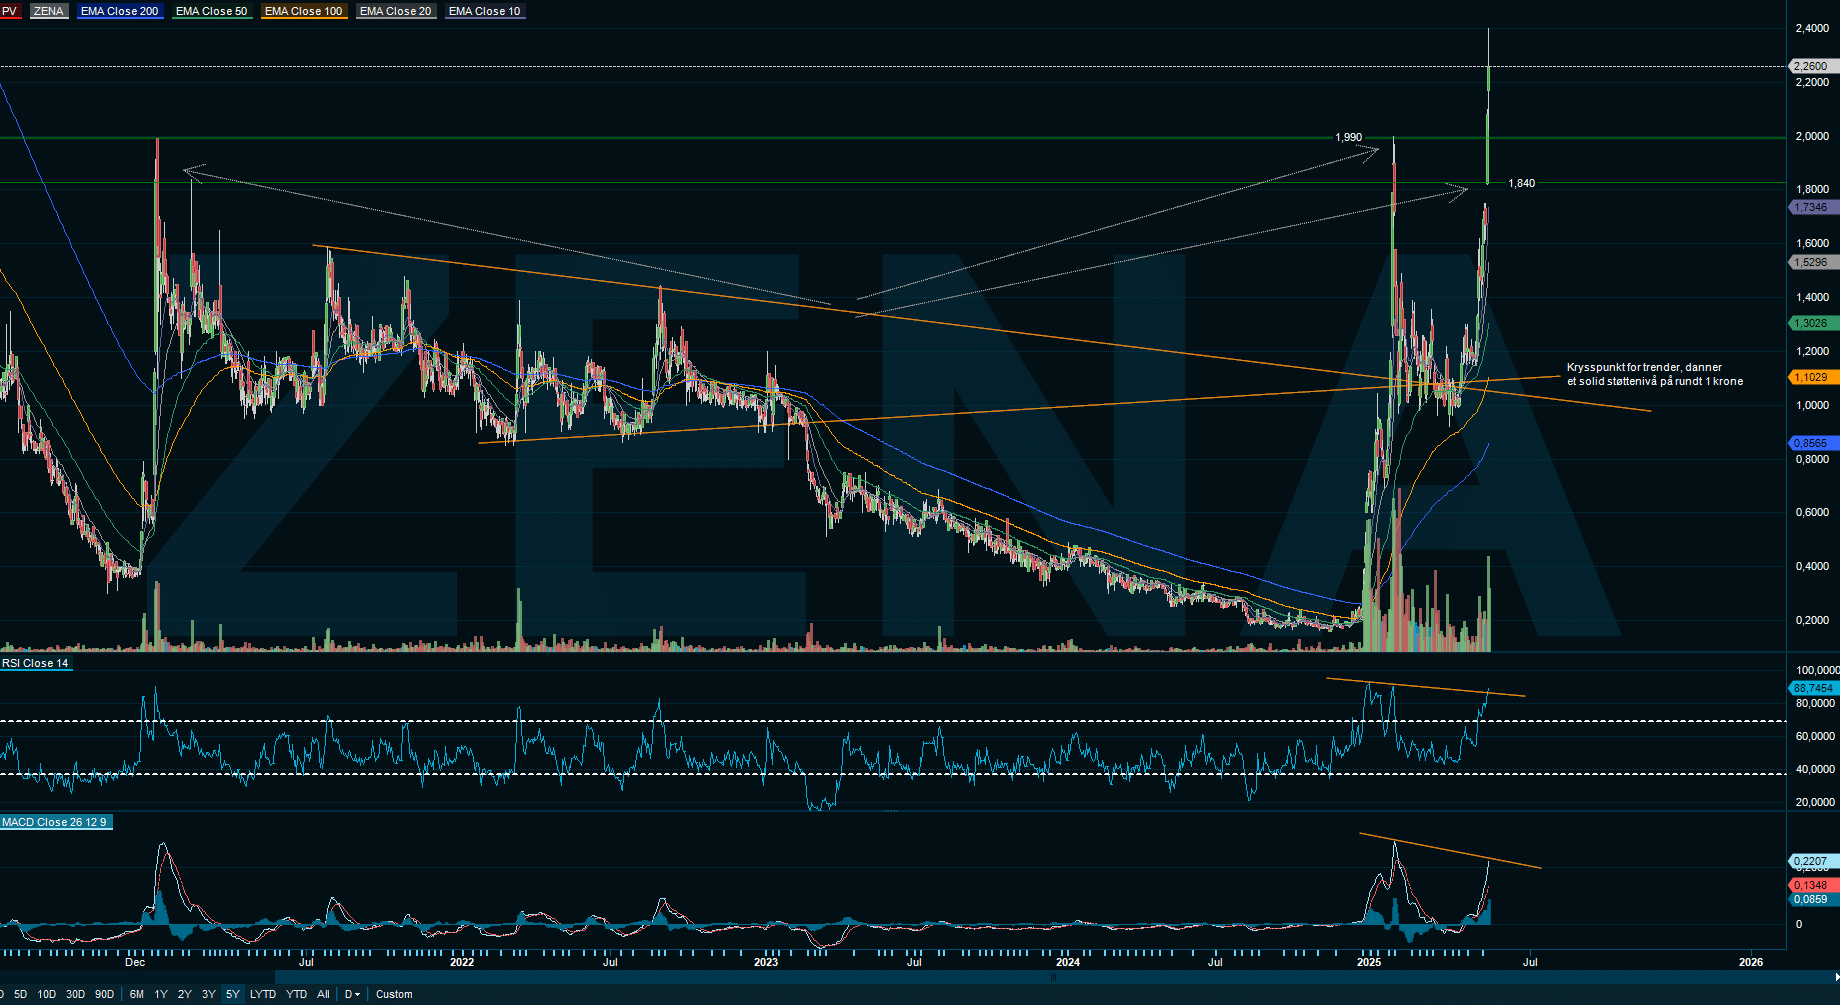Image resolution: width=1840 pixels, height=1005 pixels.
Task: Set chart range to 2Y
Action: (x=185, y=994)
